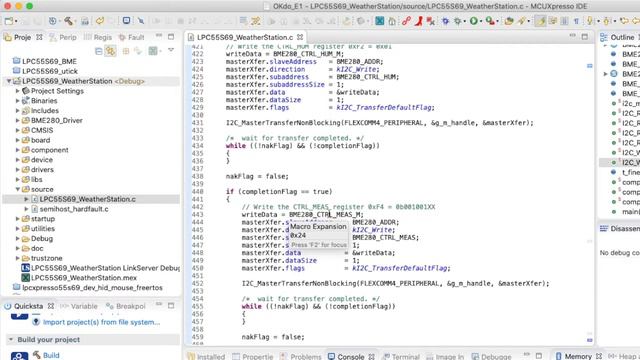This screenshot has height=360, width=640.
Task: Expand the BME280_Driver folder
Action: point(18,120)
